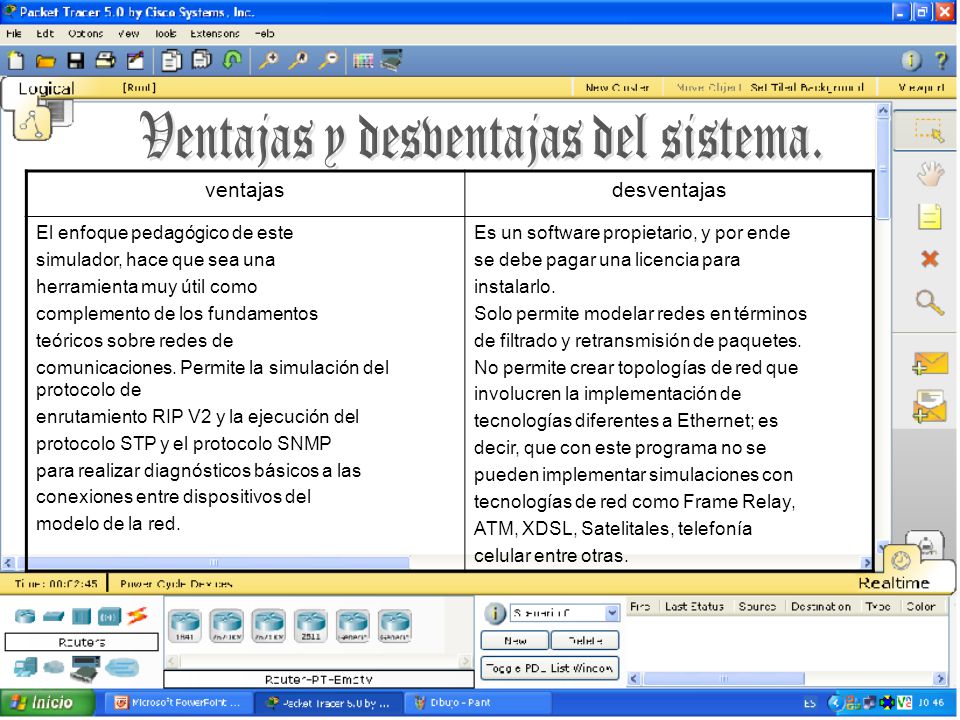Click the Toggle PDU List Window button

[549, 668]
